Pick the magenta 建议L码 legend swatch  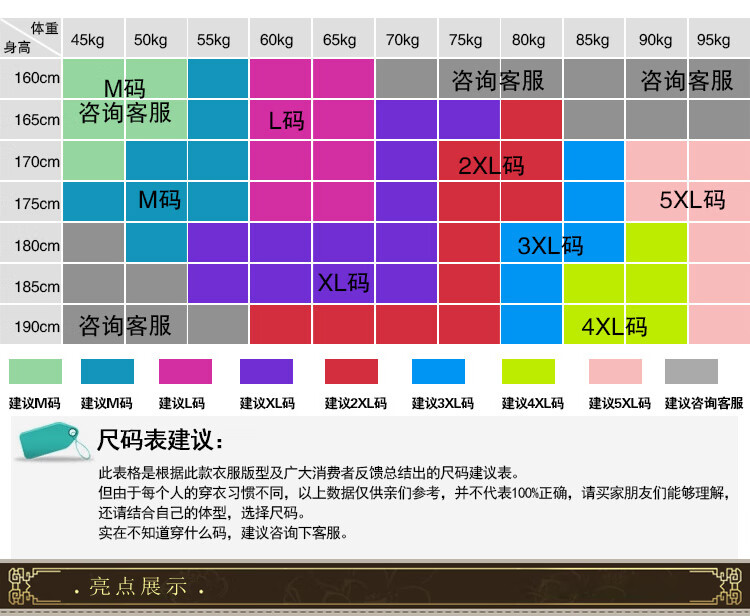(185, 372)
